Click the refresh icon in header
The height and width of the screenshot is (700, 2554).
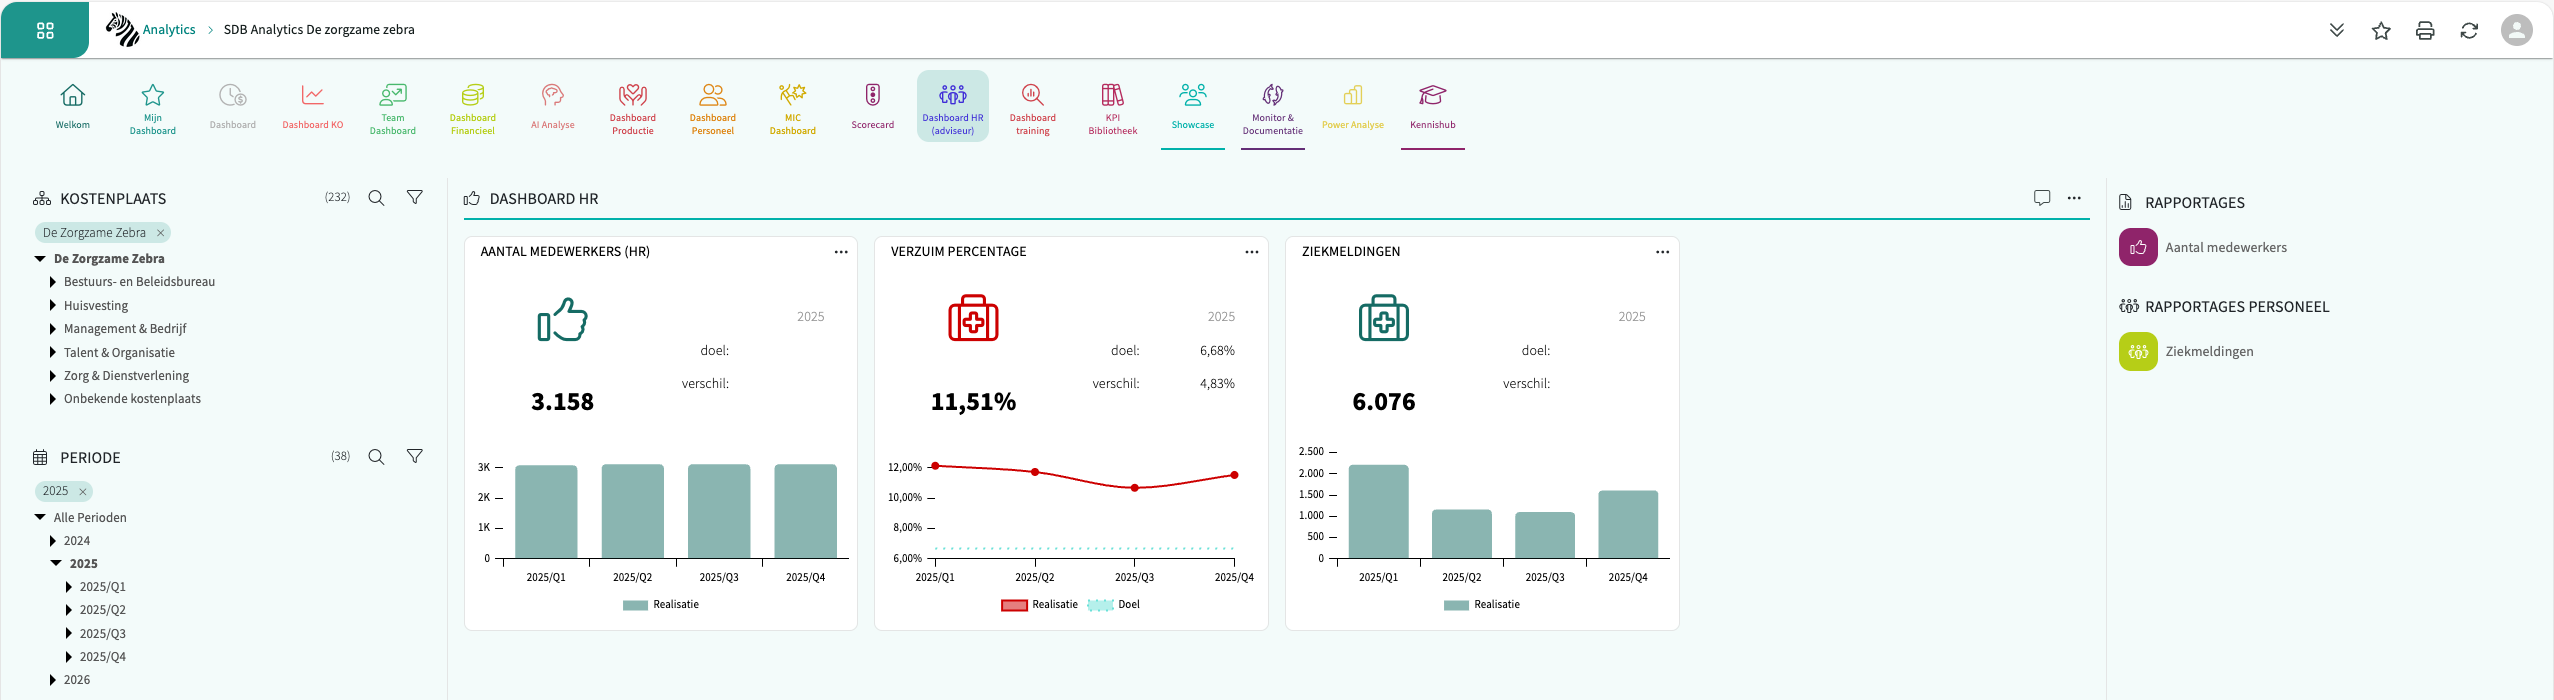coord(2469,31)
